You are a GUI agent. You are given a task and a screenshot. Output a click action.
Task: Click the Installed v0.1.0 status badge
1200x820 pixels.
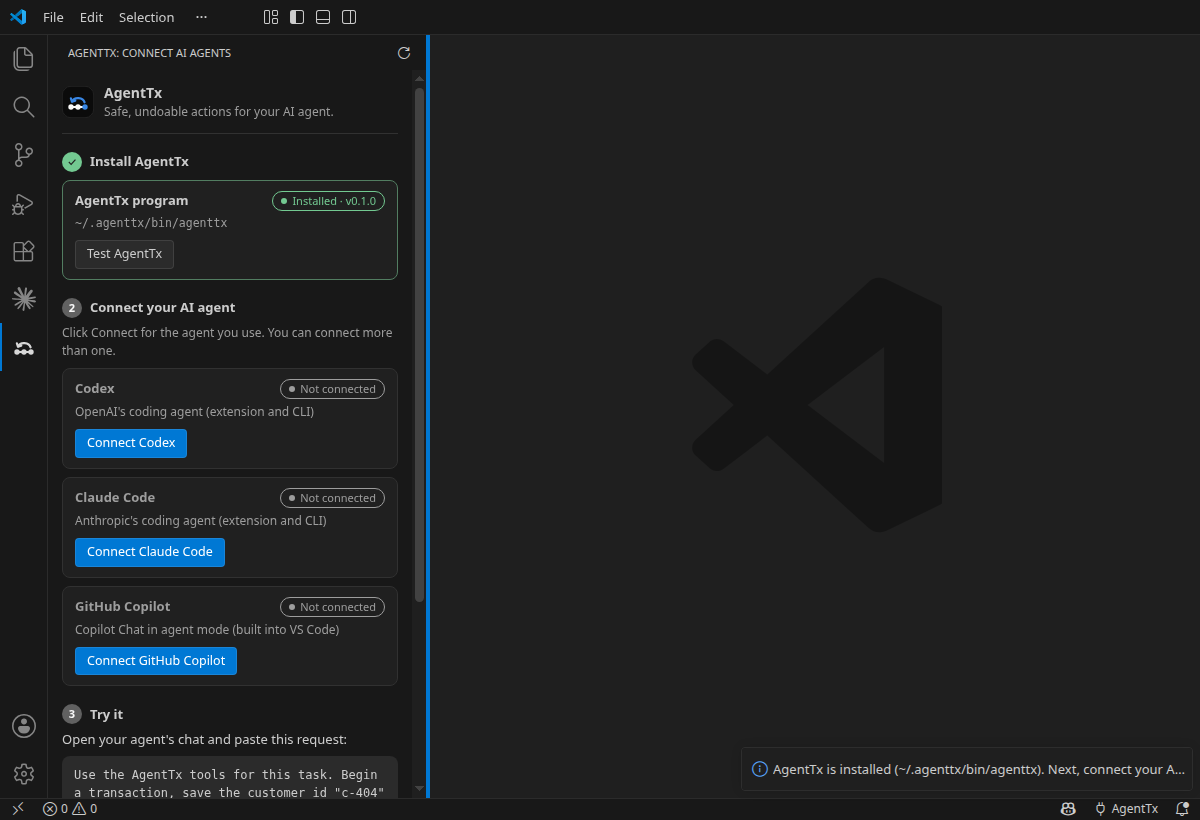[x=328, y=201]
